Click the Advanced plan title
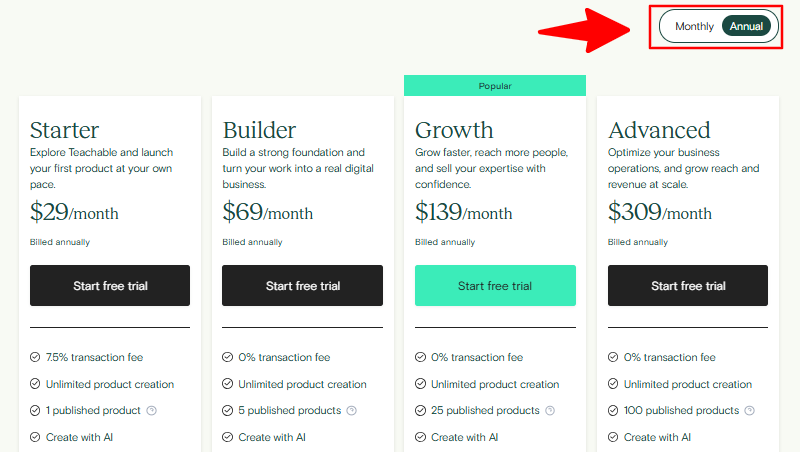800x452 pixels. [x=659, y=130]
